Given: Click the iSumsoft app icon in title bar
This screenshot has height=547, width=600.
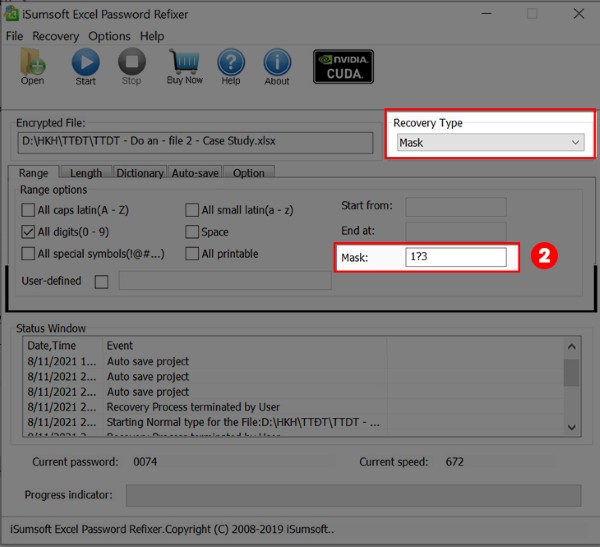Looking at the screenshot, I should tap(13, 14).
